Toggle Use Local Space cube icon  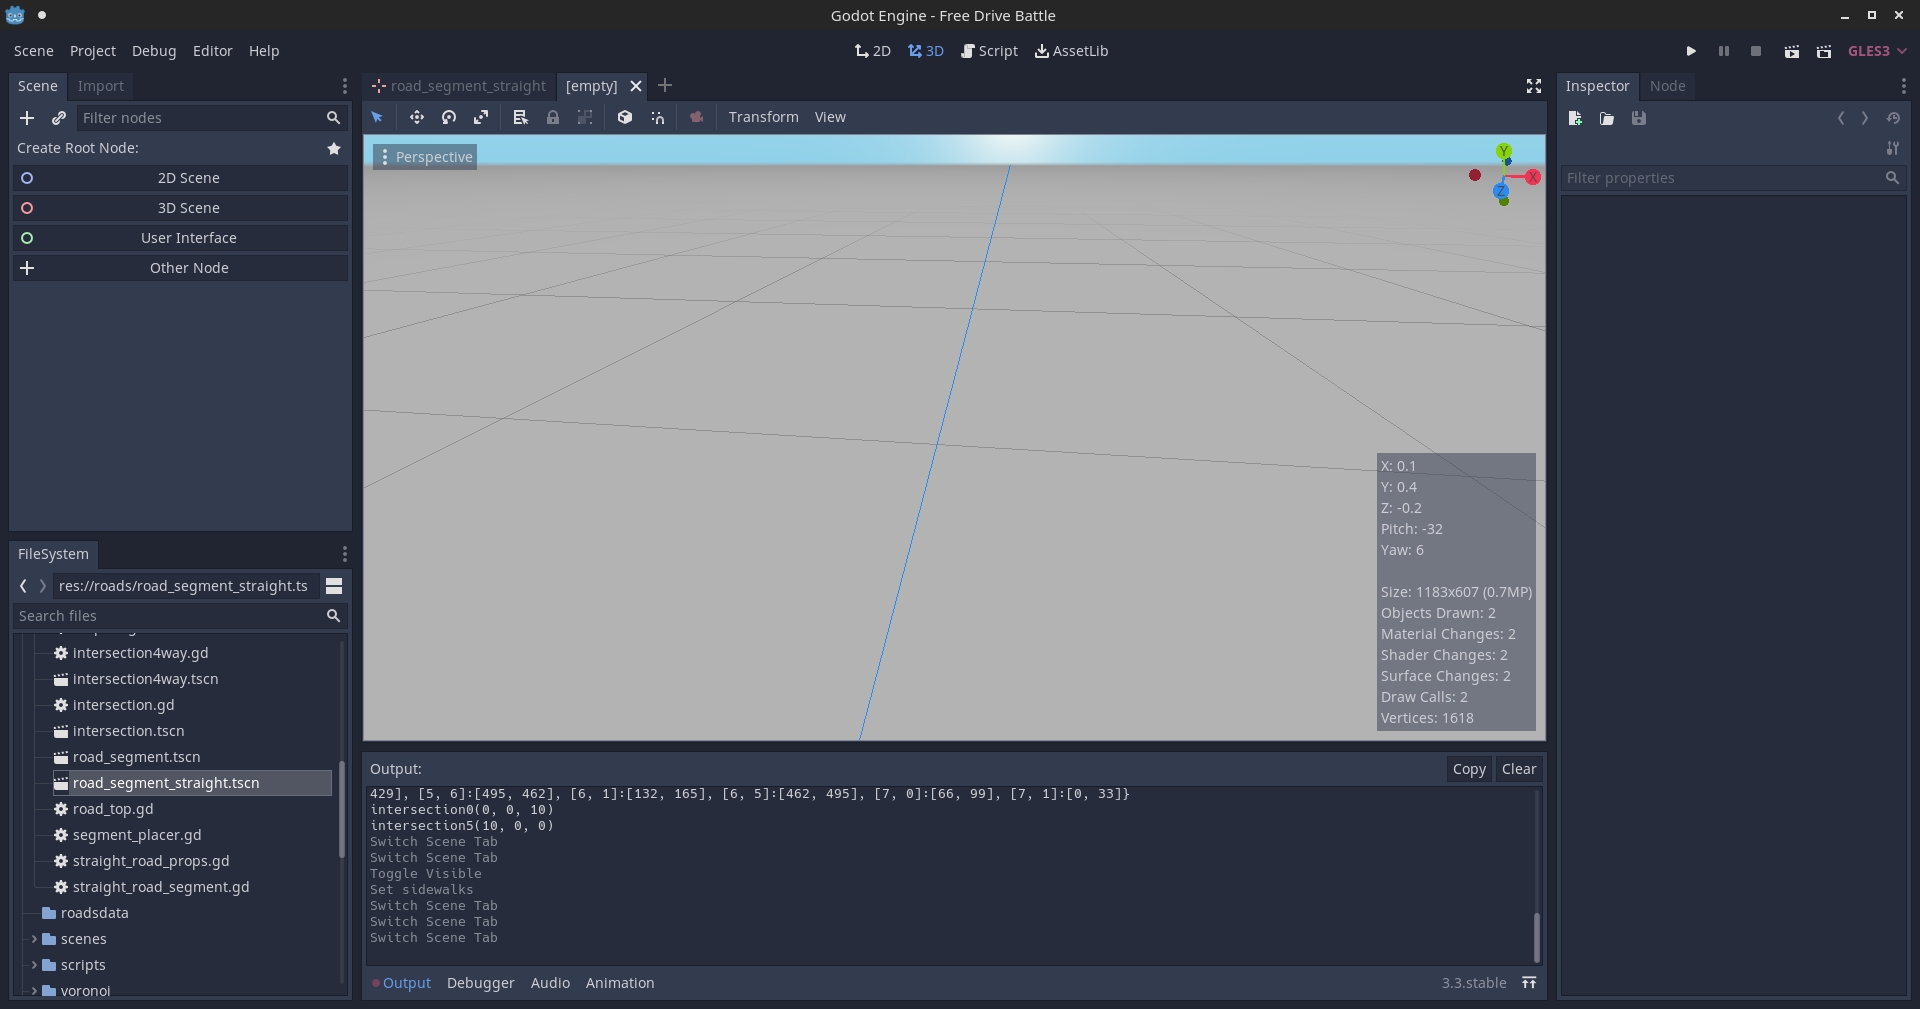[x=625, y=117]
